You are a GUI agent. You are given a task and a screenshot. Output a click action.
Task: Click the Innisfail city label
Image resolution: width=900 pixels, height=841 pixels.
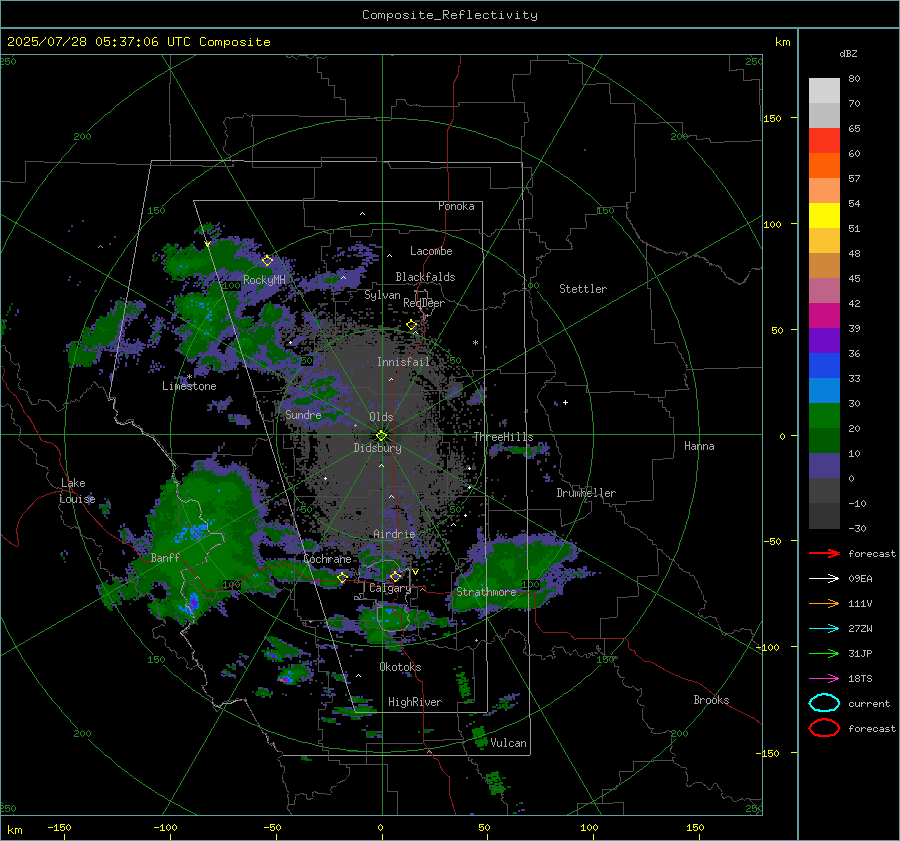click(x=403, y=362)
